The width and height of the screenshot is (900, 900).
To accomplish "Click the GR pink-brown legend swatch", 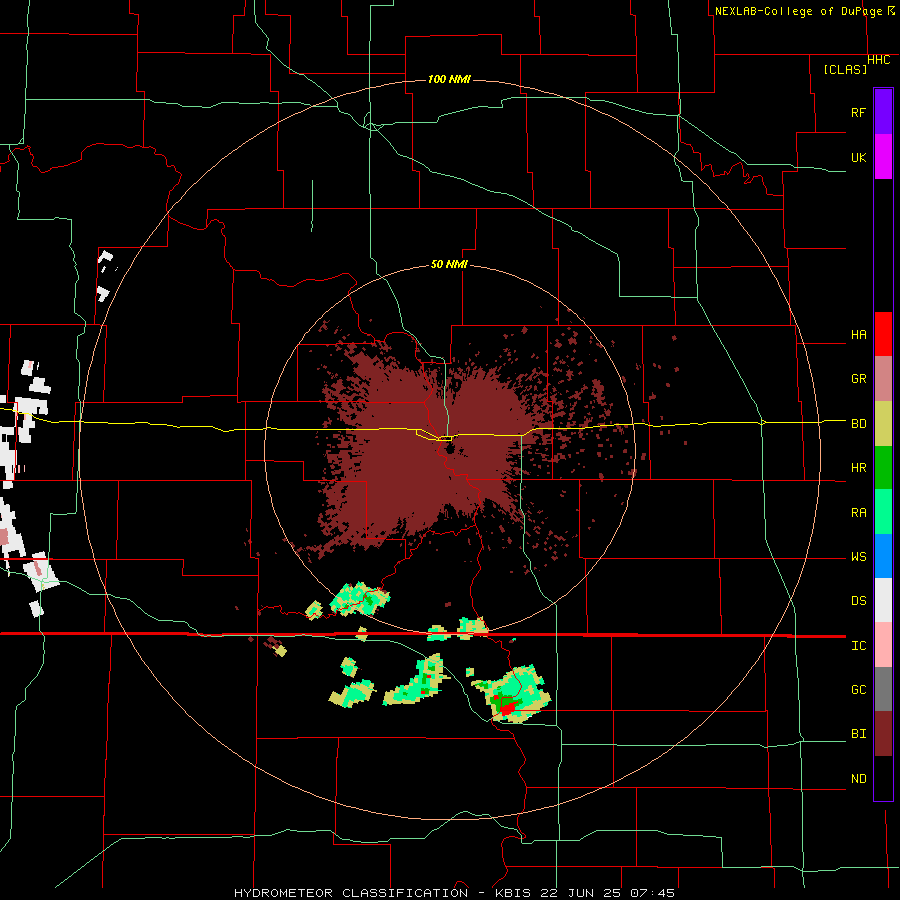I will point(883,379).
